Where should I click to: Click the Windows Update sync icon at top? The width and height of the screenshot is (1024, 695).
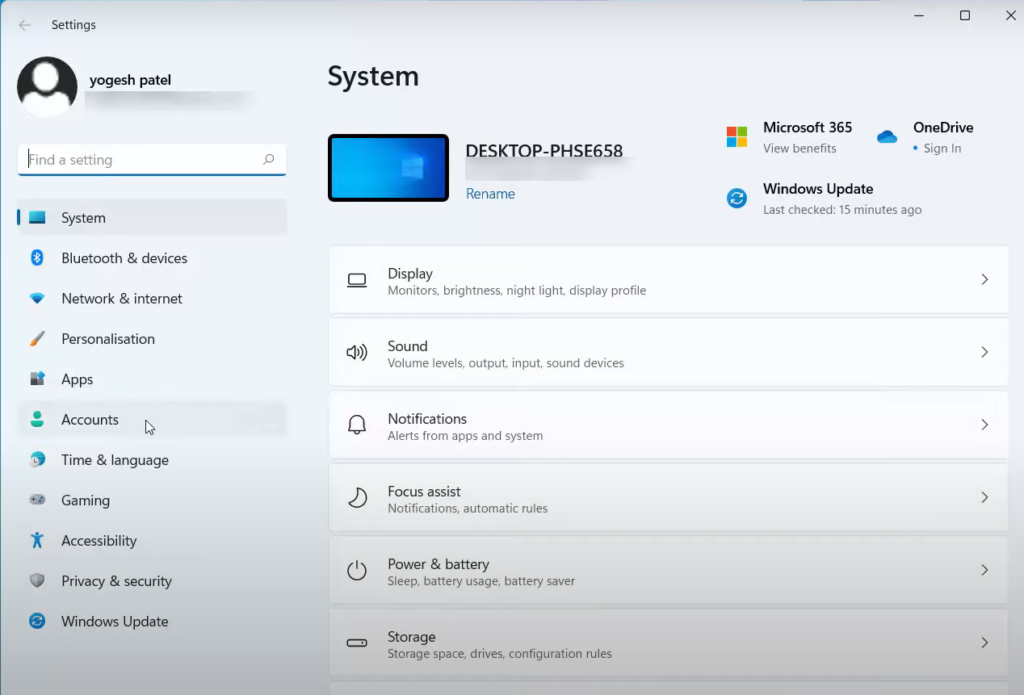pyautogui.click(x=737, y=198)
